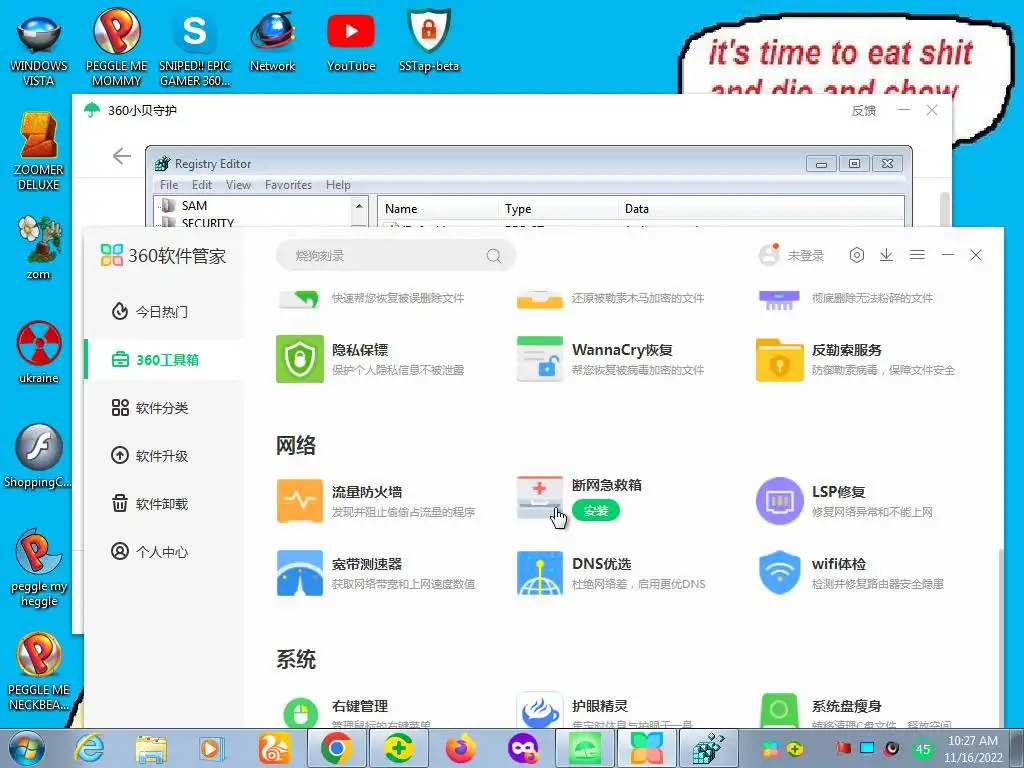Select the 今日热门 sidebar tab
This screenshot has height=768, width=1024.
pos(165,312)
